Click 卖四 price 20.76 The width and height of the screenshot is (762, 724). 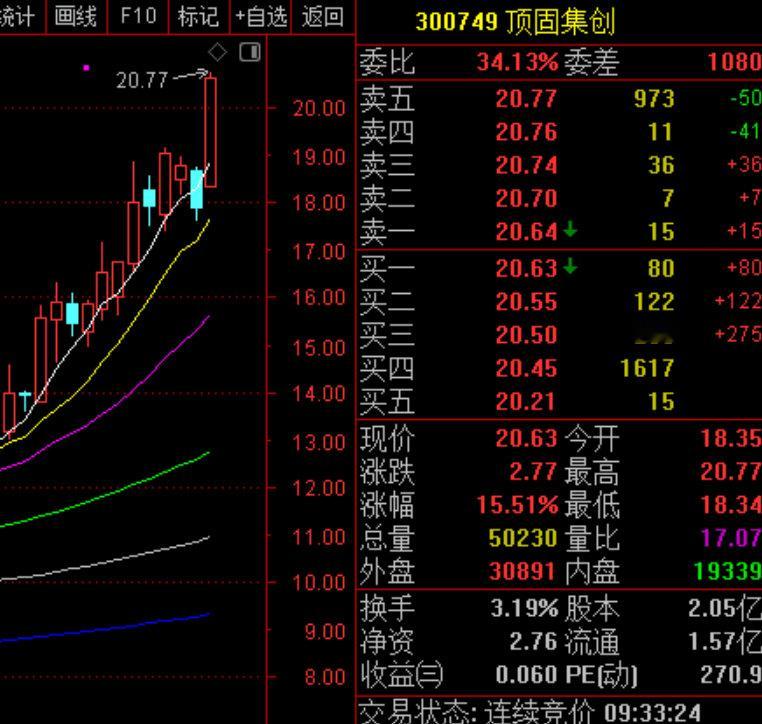[x=526, y=132]
